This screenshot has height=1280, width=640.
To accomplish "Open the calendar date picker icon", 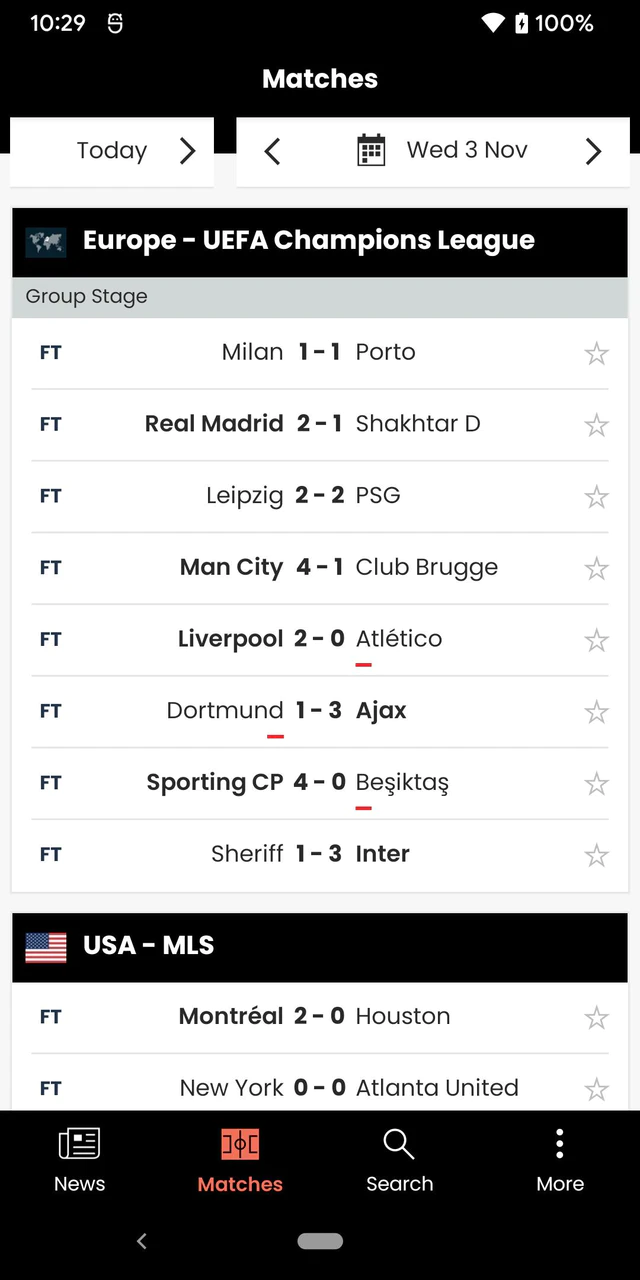I will 371,151.
